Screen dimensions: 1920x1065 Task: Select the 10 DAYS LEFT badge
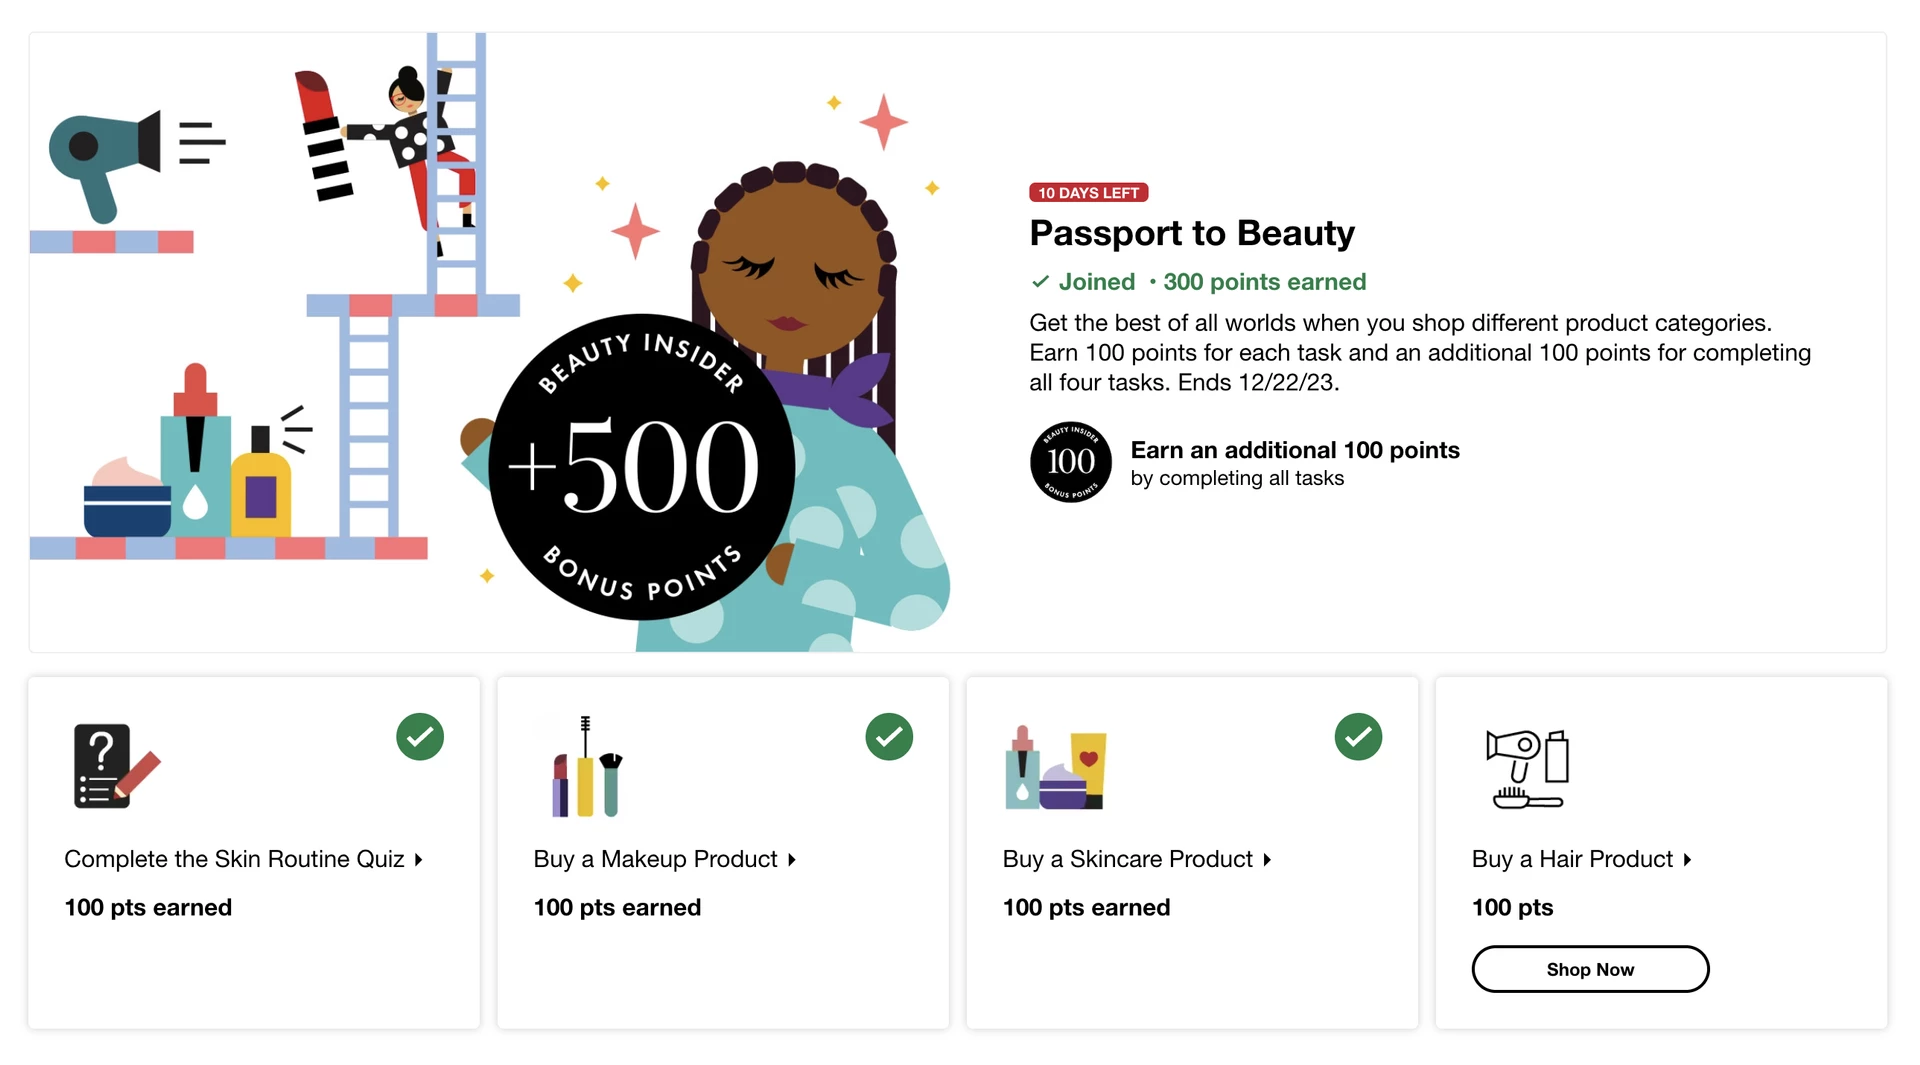click(x=1088, y=192)
